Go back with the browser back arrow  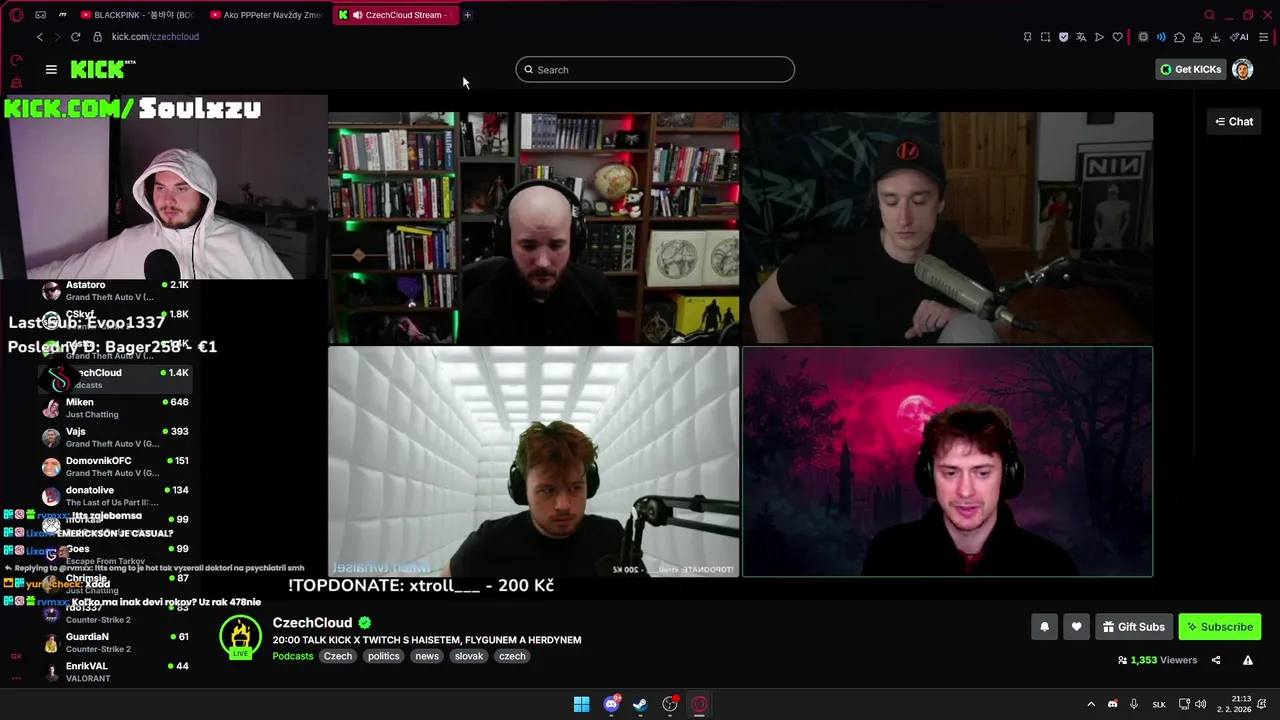click(40, 37)
